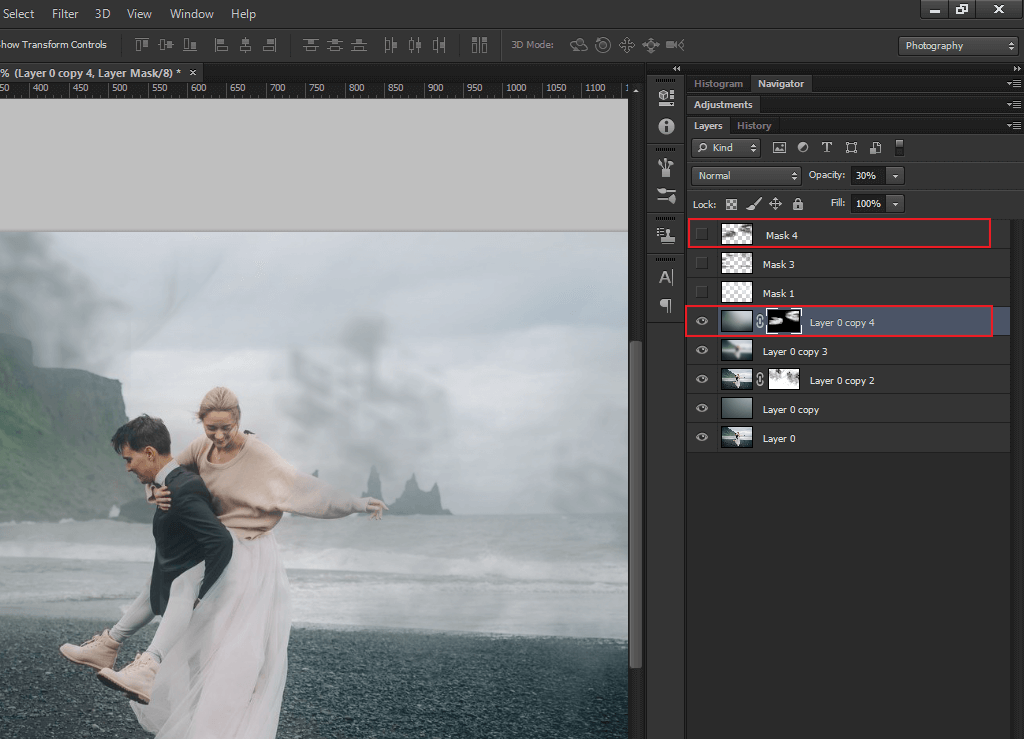Click Align bottom edges icon
The height and width of the screenshot is (739, 1024).
coord(190,44)
